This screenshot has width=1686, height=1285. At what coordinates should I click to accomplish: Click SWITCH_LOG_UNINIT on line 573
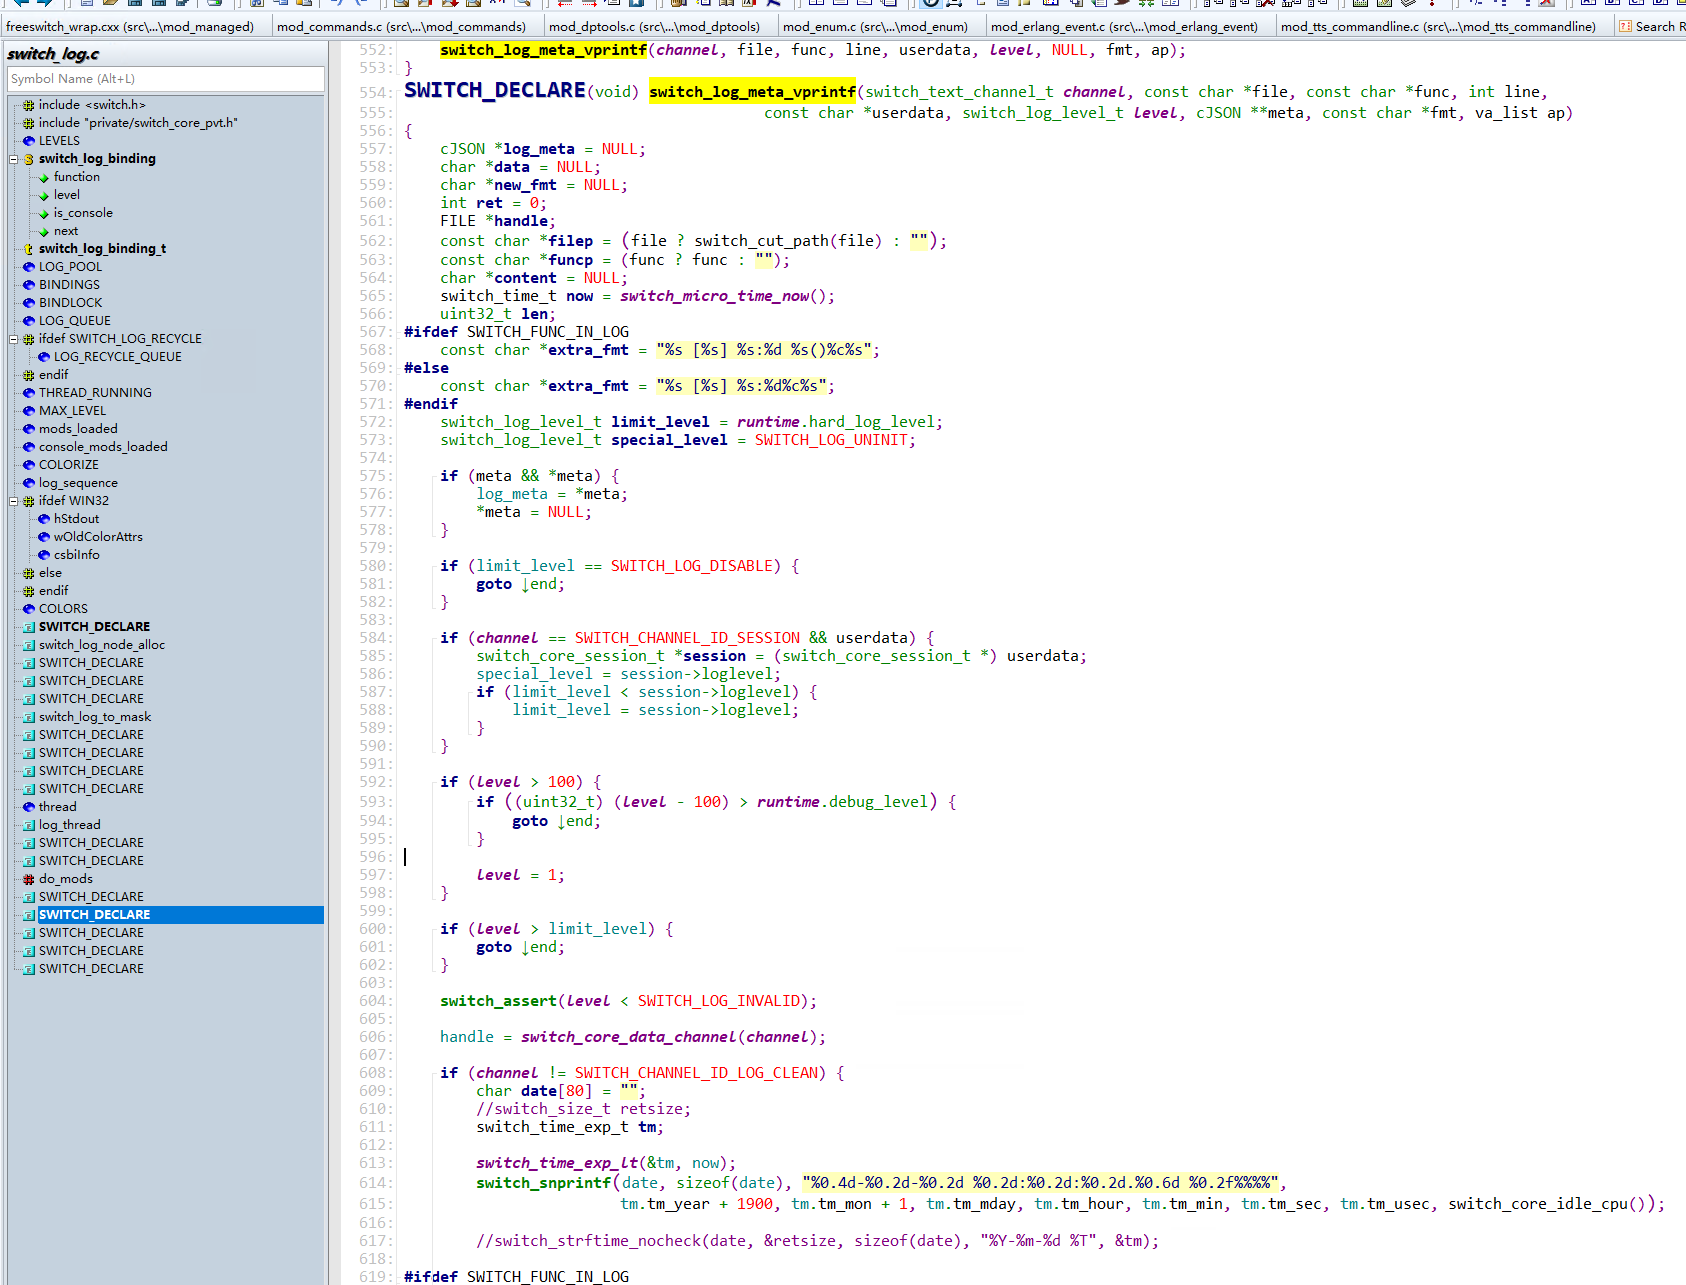coord(831,440)
